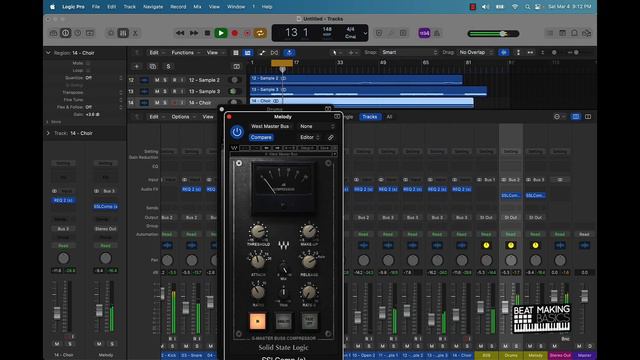
Task: Open the Snap mode Smart dropdown
Action: [409, 52]
